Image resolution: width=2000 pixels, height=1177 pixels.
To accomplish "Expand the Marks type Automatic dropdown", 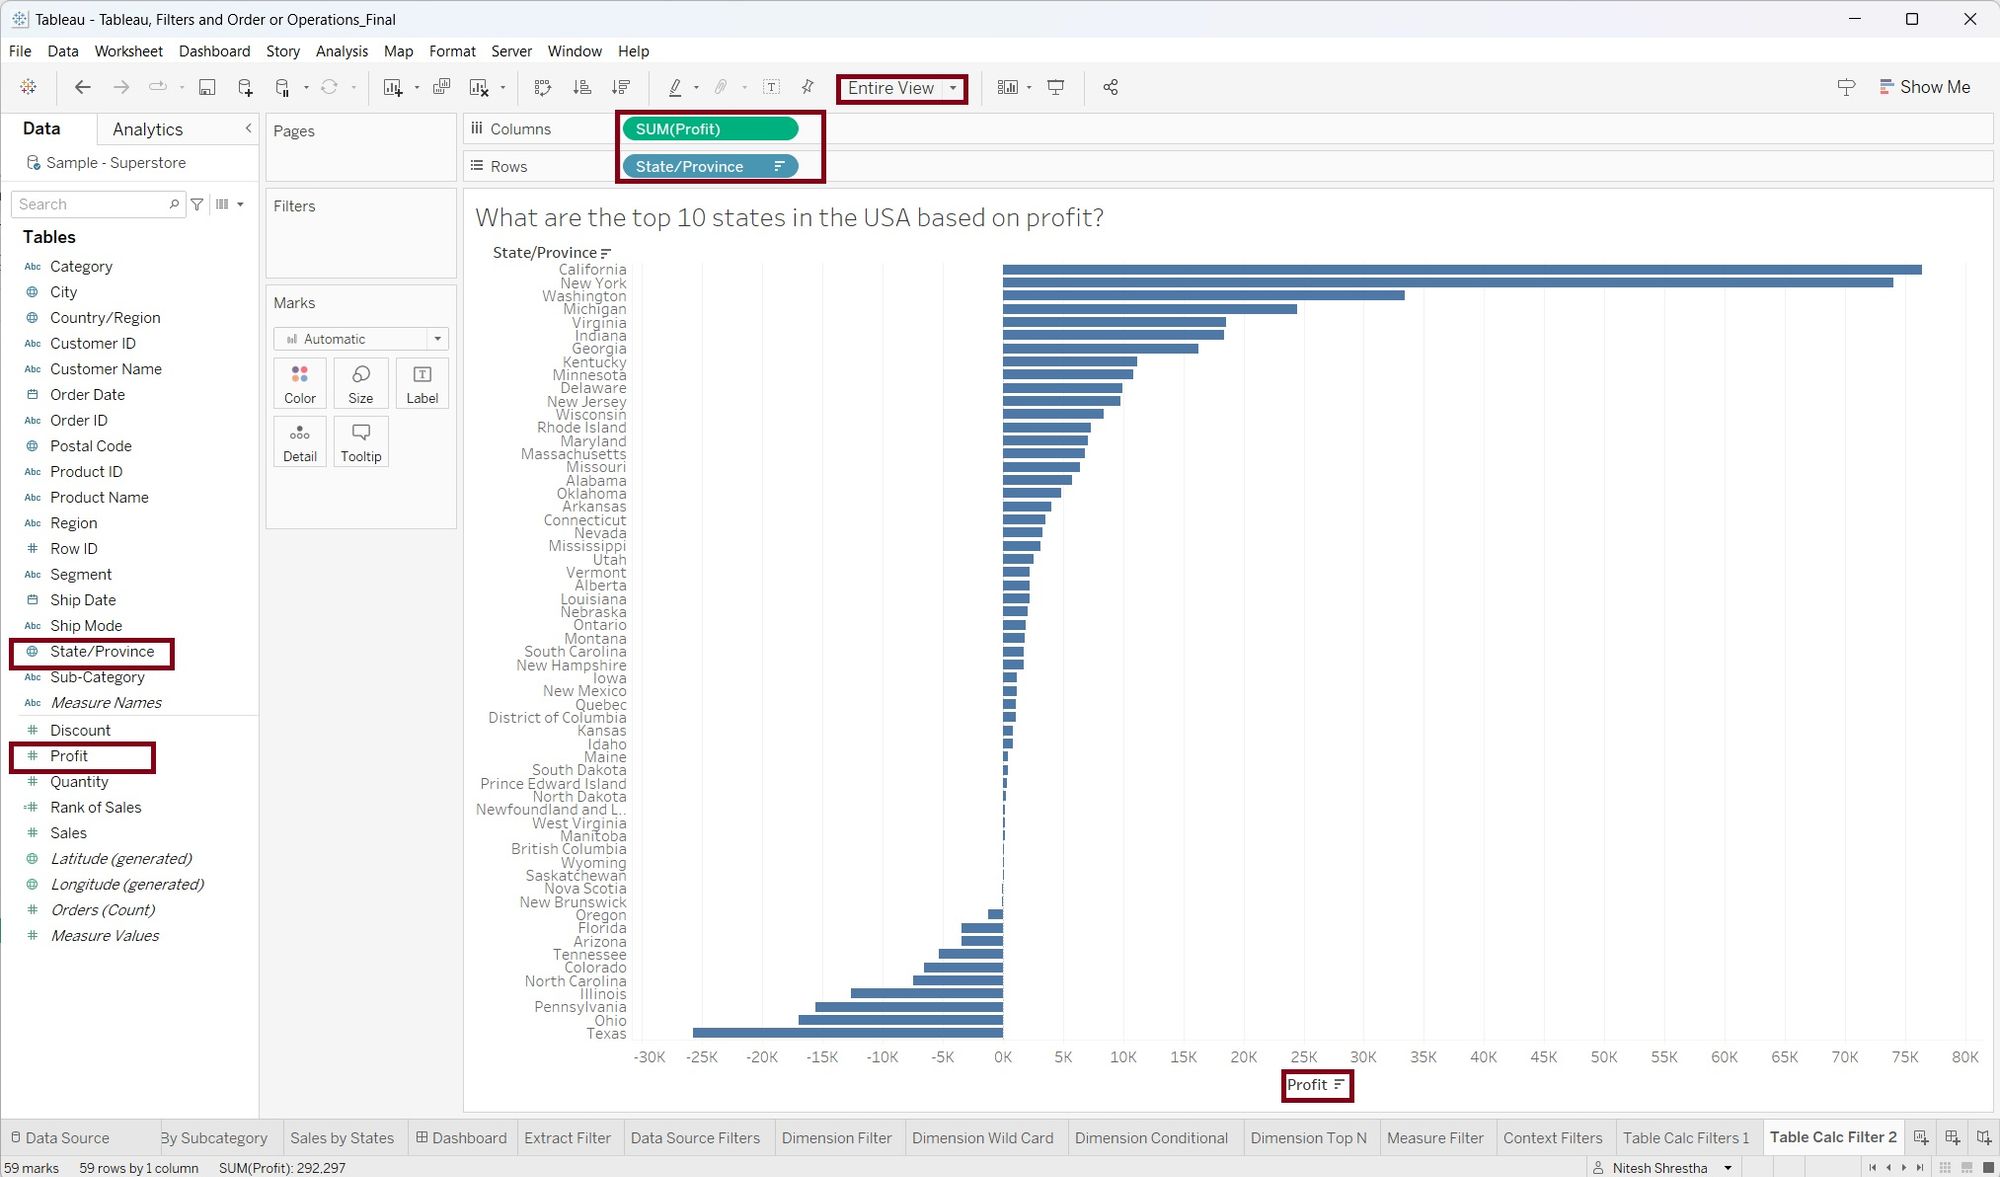I will [x=437, y=339].
